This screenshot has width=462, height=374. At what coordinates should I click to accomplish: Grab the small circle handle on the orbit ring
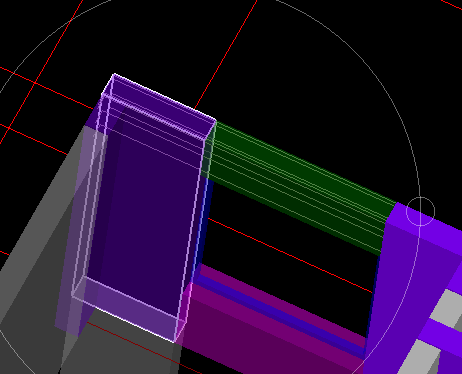[x=420, y=211]
